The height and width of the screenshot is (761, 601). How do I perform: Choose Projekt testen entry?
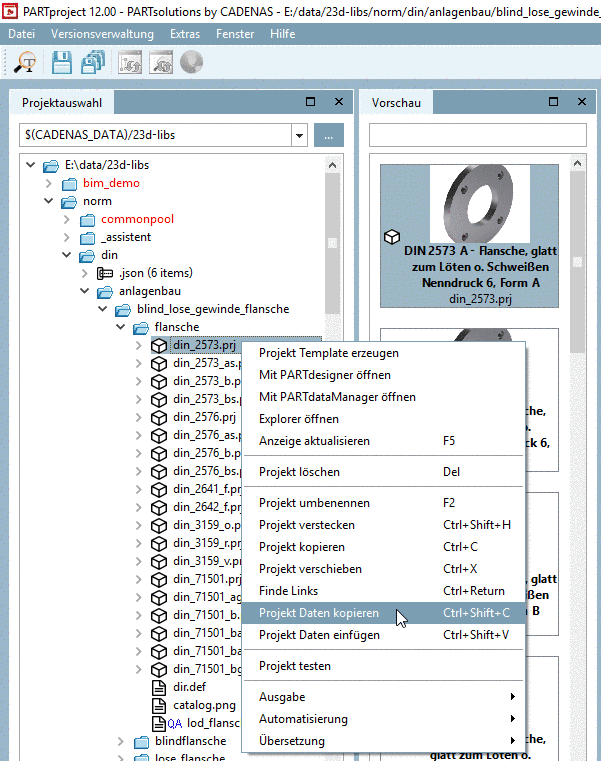click(x=384, y=666)
